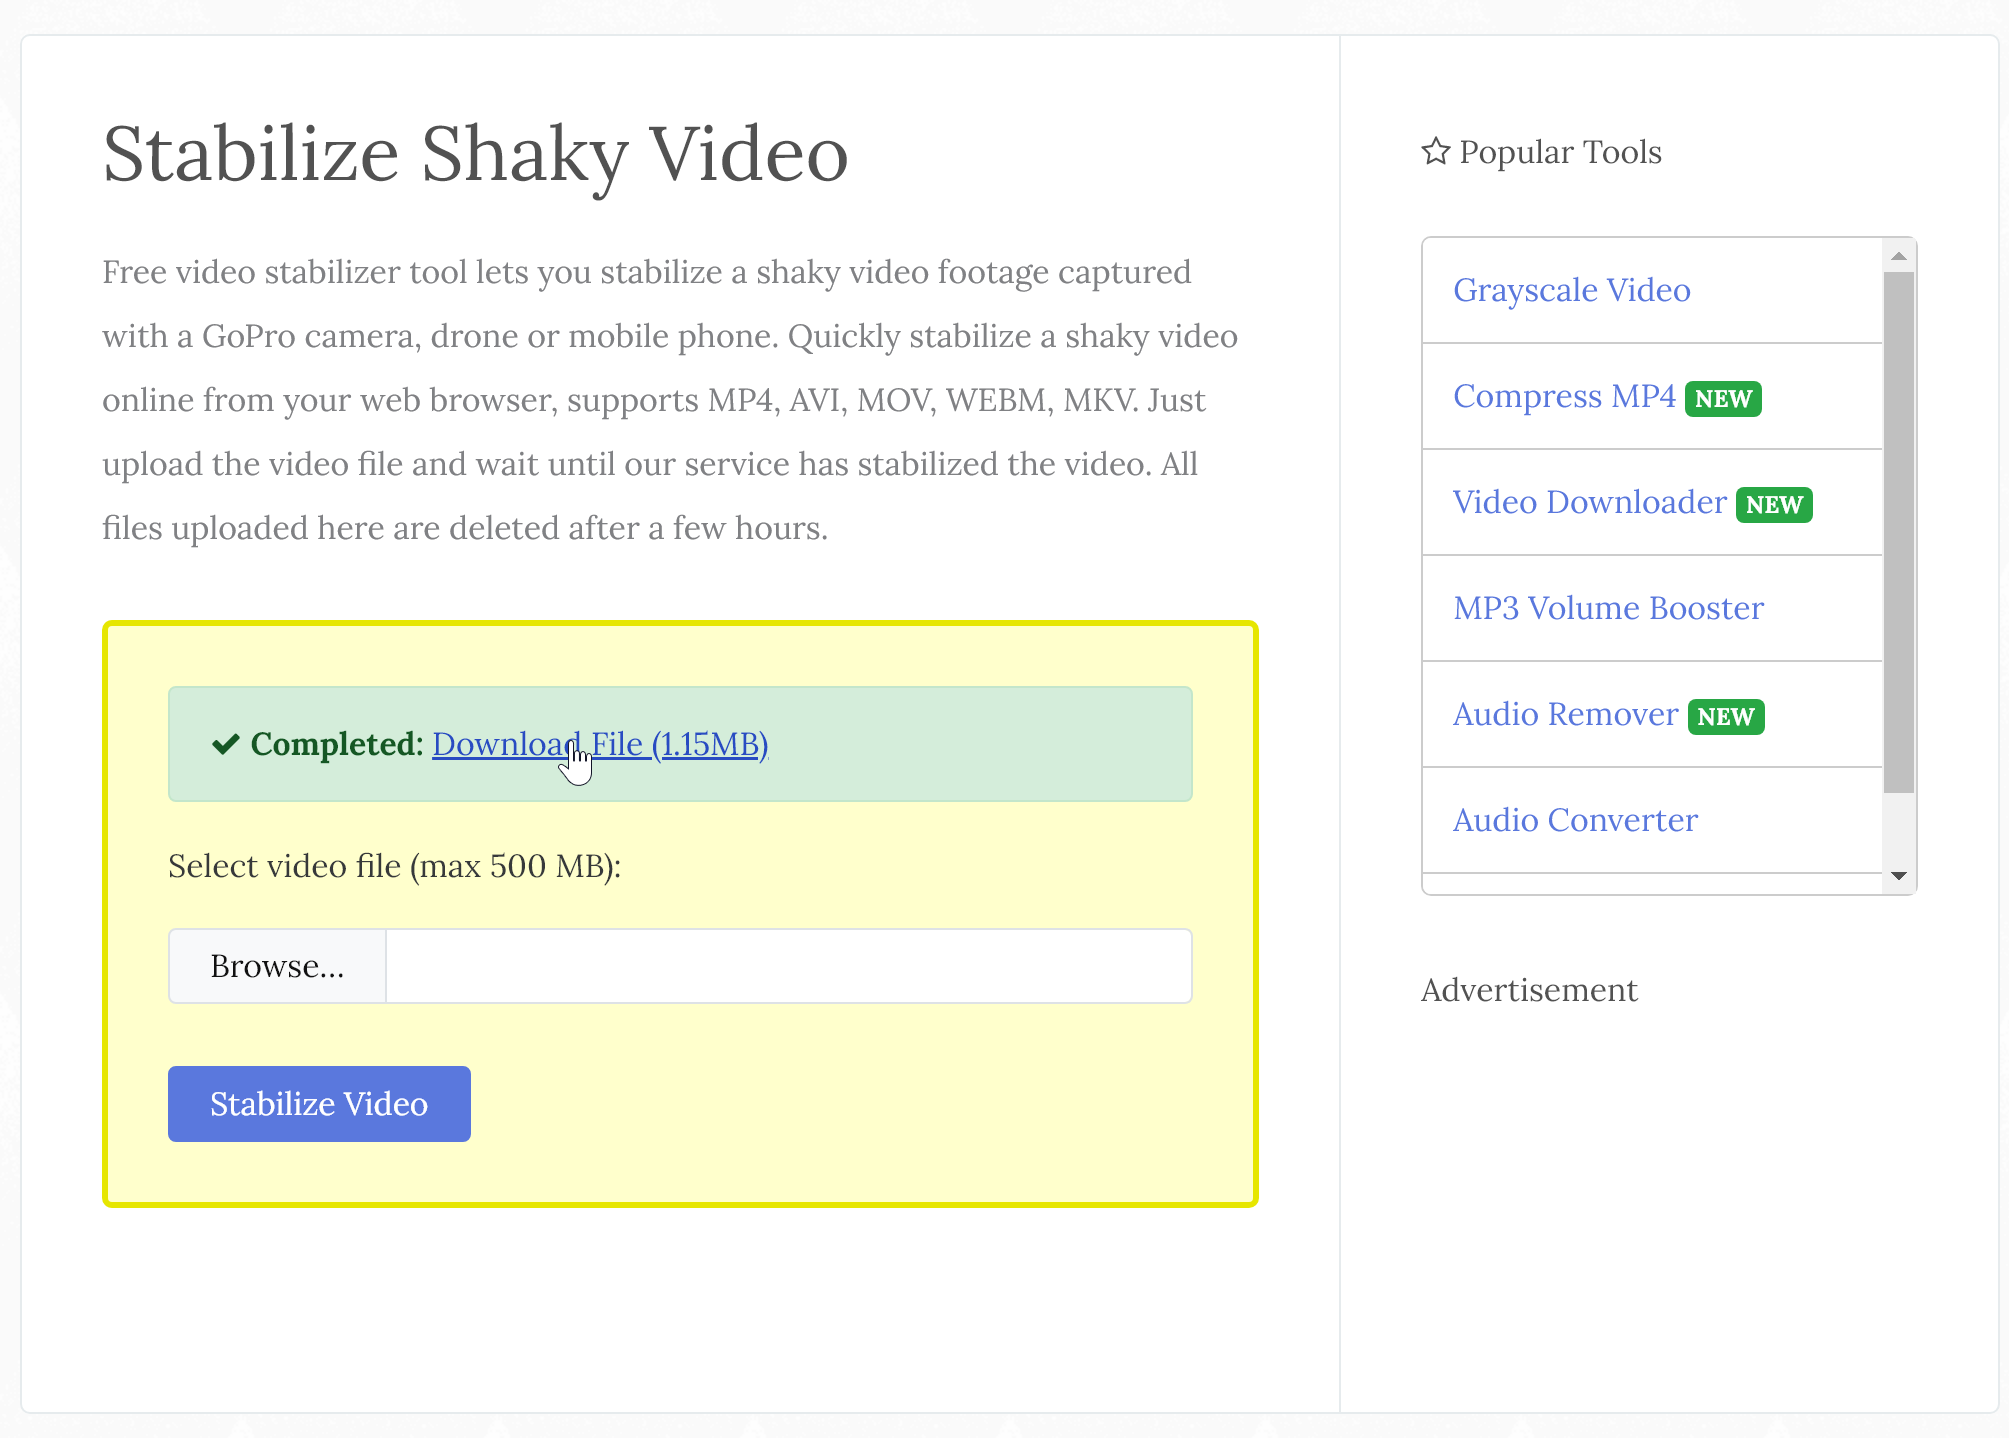Go to the Video Downloader tool

click(1589, 502)
